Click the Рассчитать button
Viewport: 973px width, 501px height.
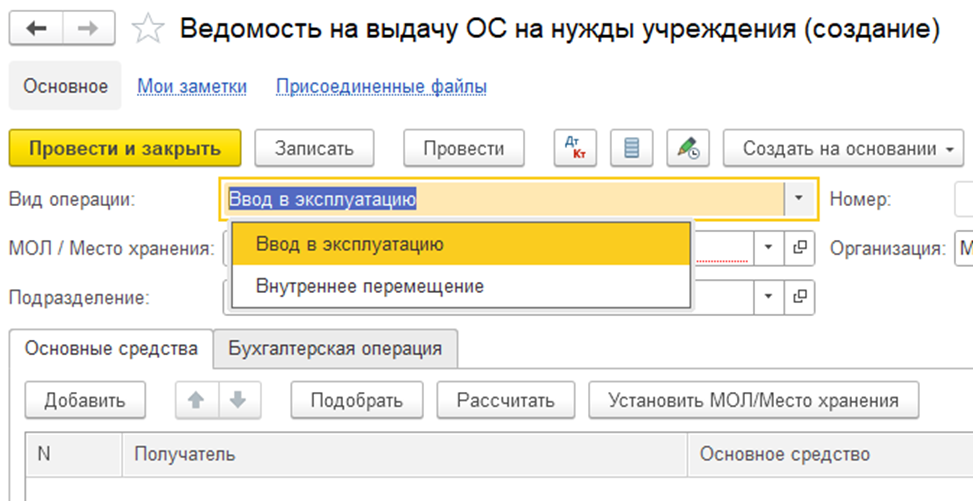(x=506, y=400)
